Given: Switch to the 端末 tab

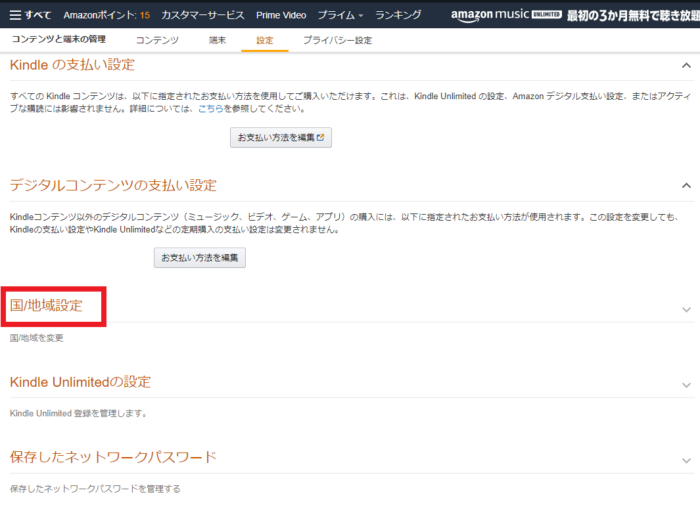Looking at the screenshot, I should point(217,40).
